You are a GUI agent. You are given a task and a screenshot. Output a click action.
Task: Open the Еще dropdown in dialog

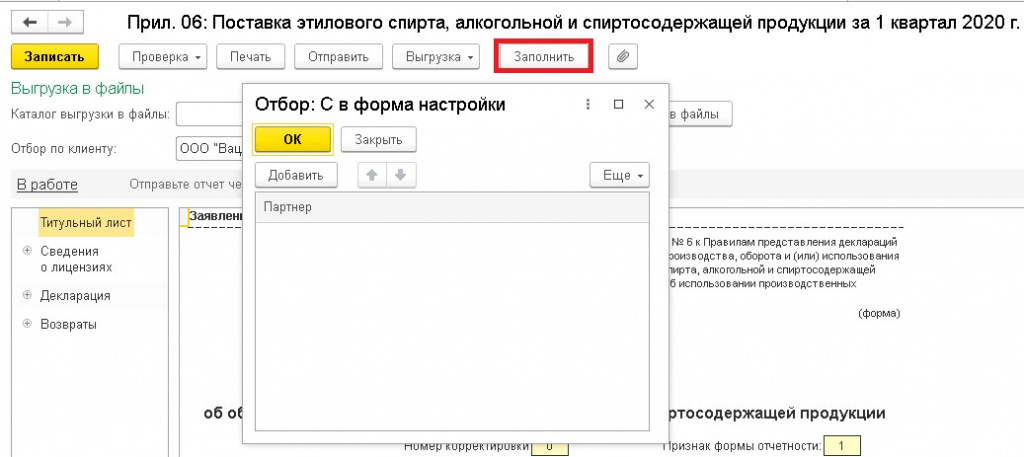coord(620,175)
